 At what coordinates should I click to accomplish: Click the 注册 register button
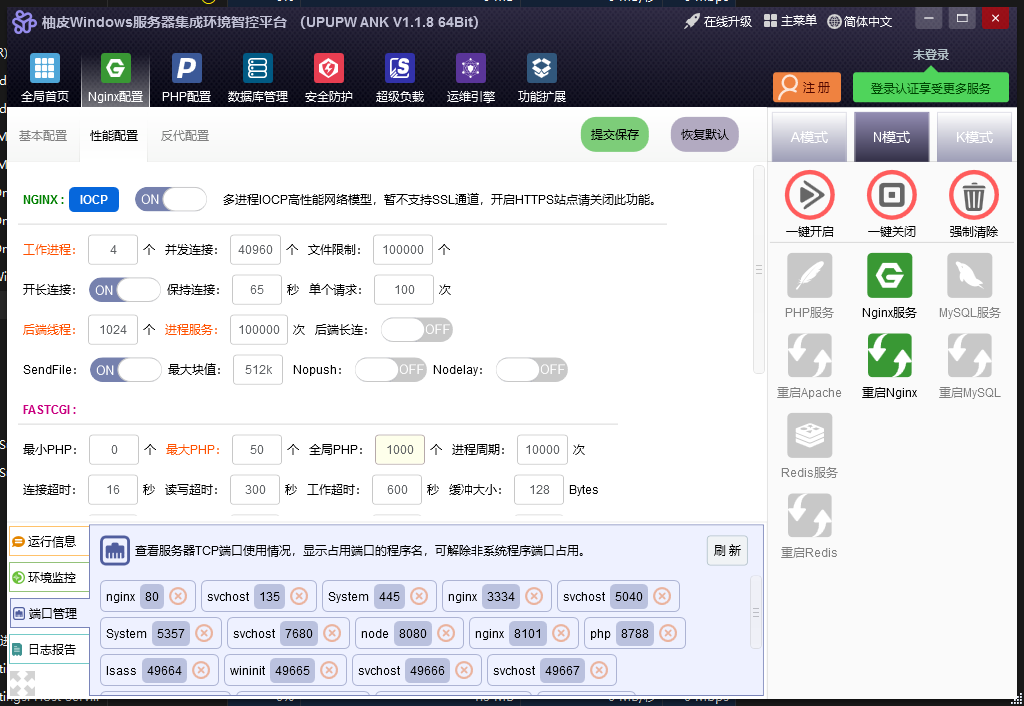point(807,88)
